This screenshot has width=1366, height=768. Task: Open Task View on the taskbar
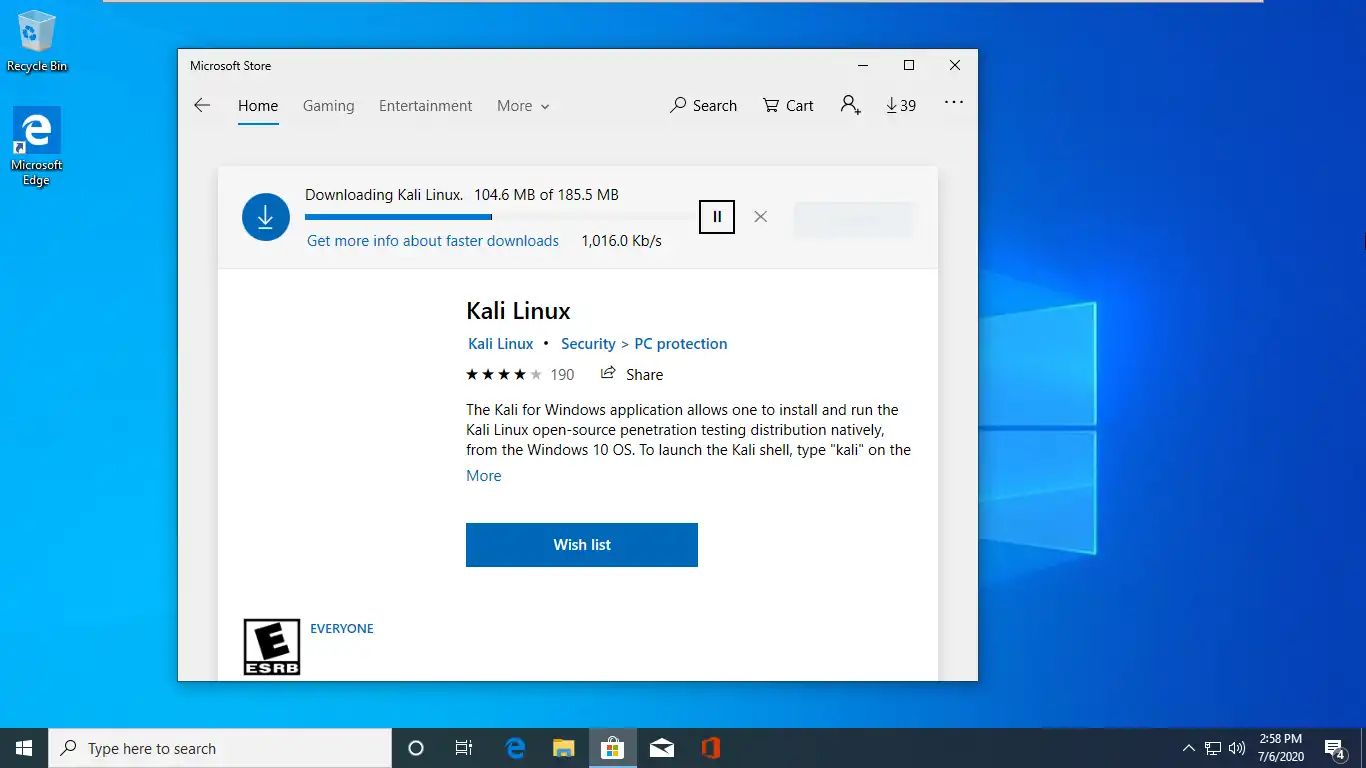coord(464,748)
